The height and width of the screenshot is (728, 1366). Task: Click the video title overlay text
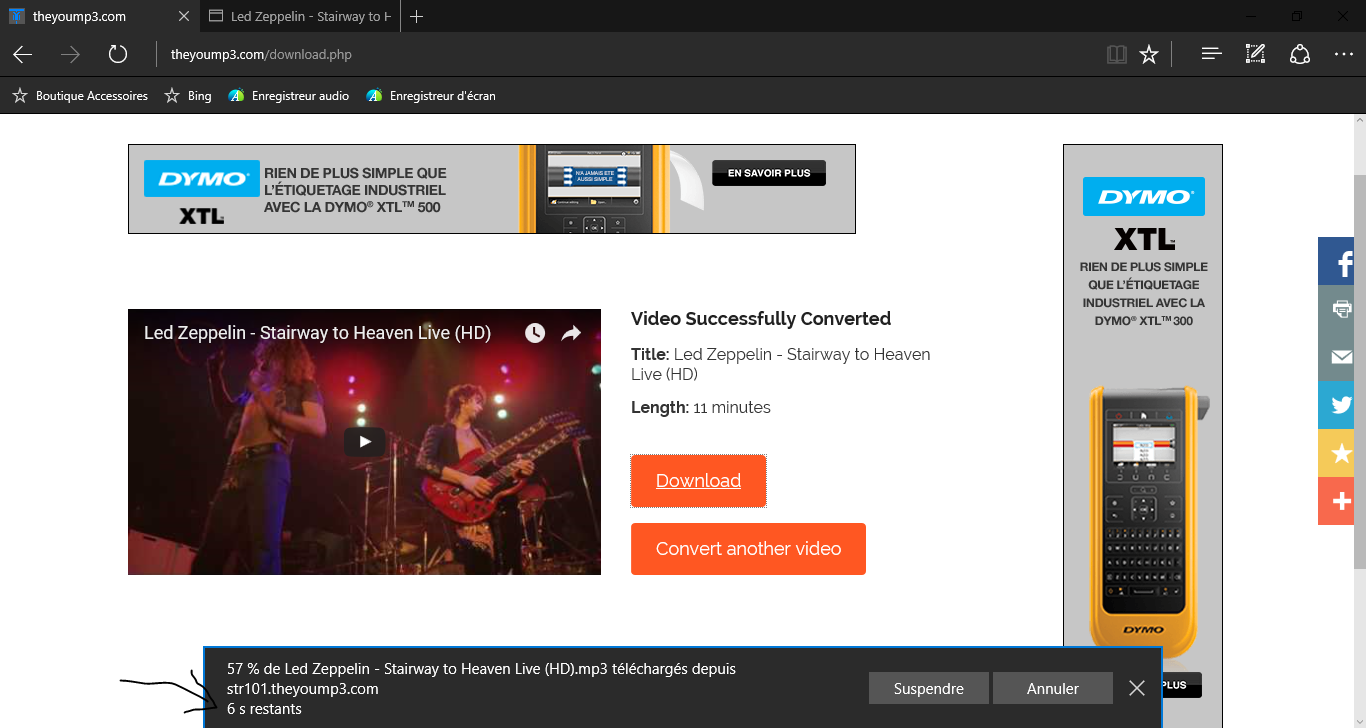(x=317, y=333)
